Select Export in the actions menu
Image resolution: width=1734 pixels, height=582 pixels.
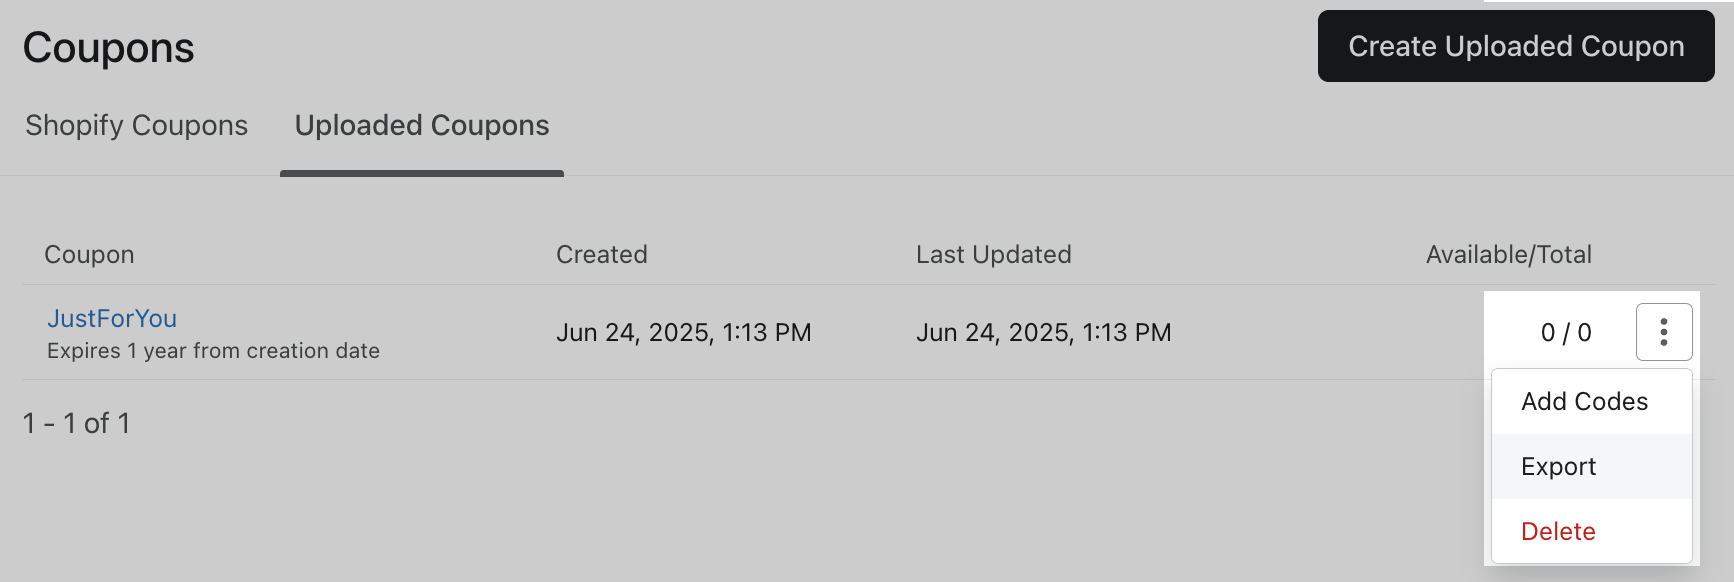click(1558, 466)
